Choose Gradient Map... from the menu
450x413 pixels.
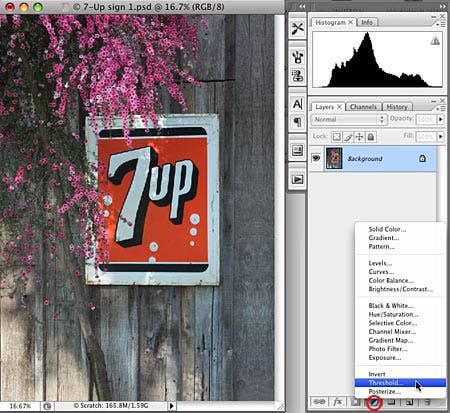pyautogui.click(x=400, y=340)
